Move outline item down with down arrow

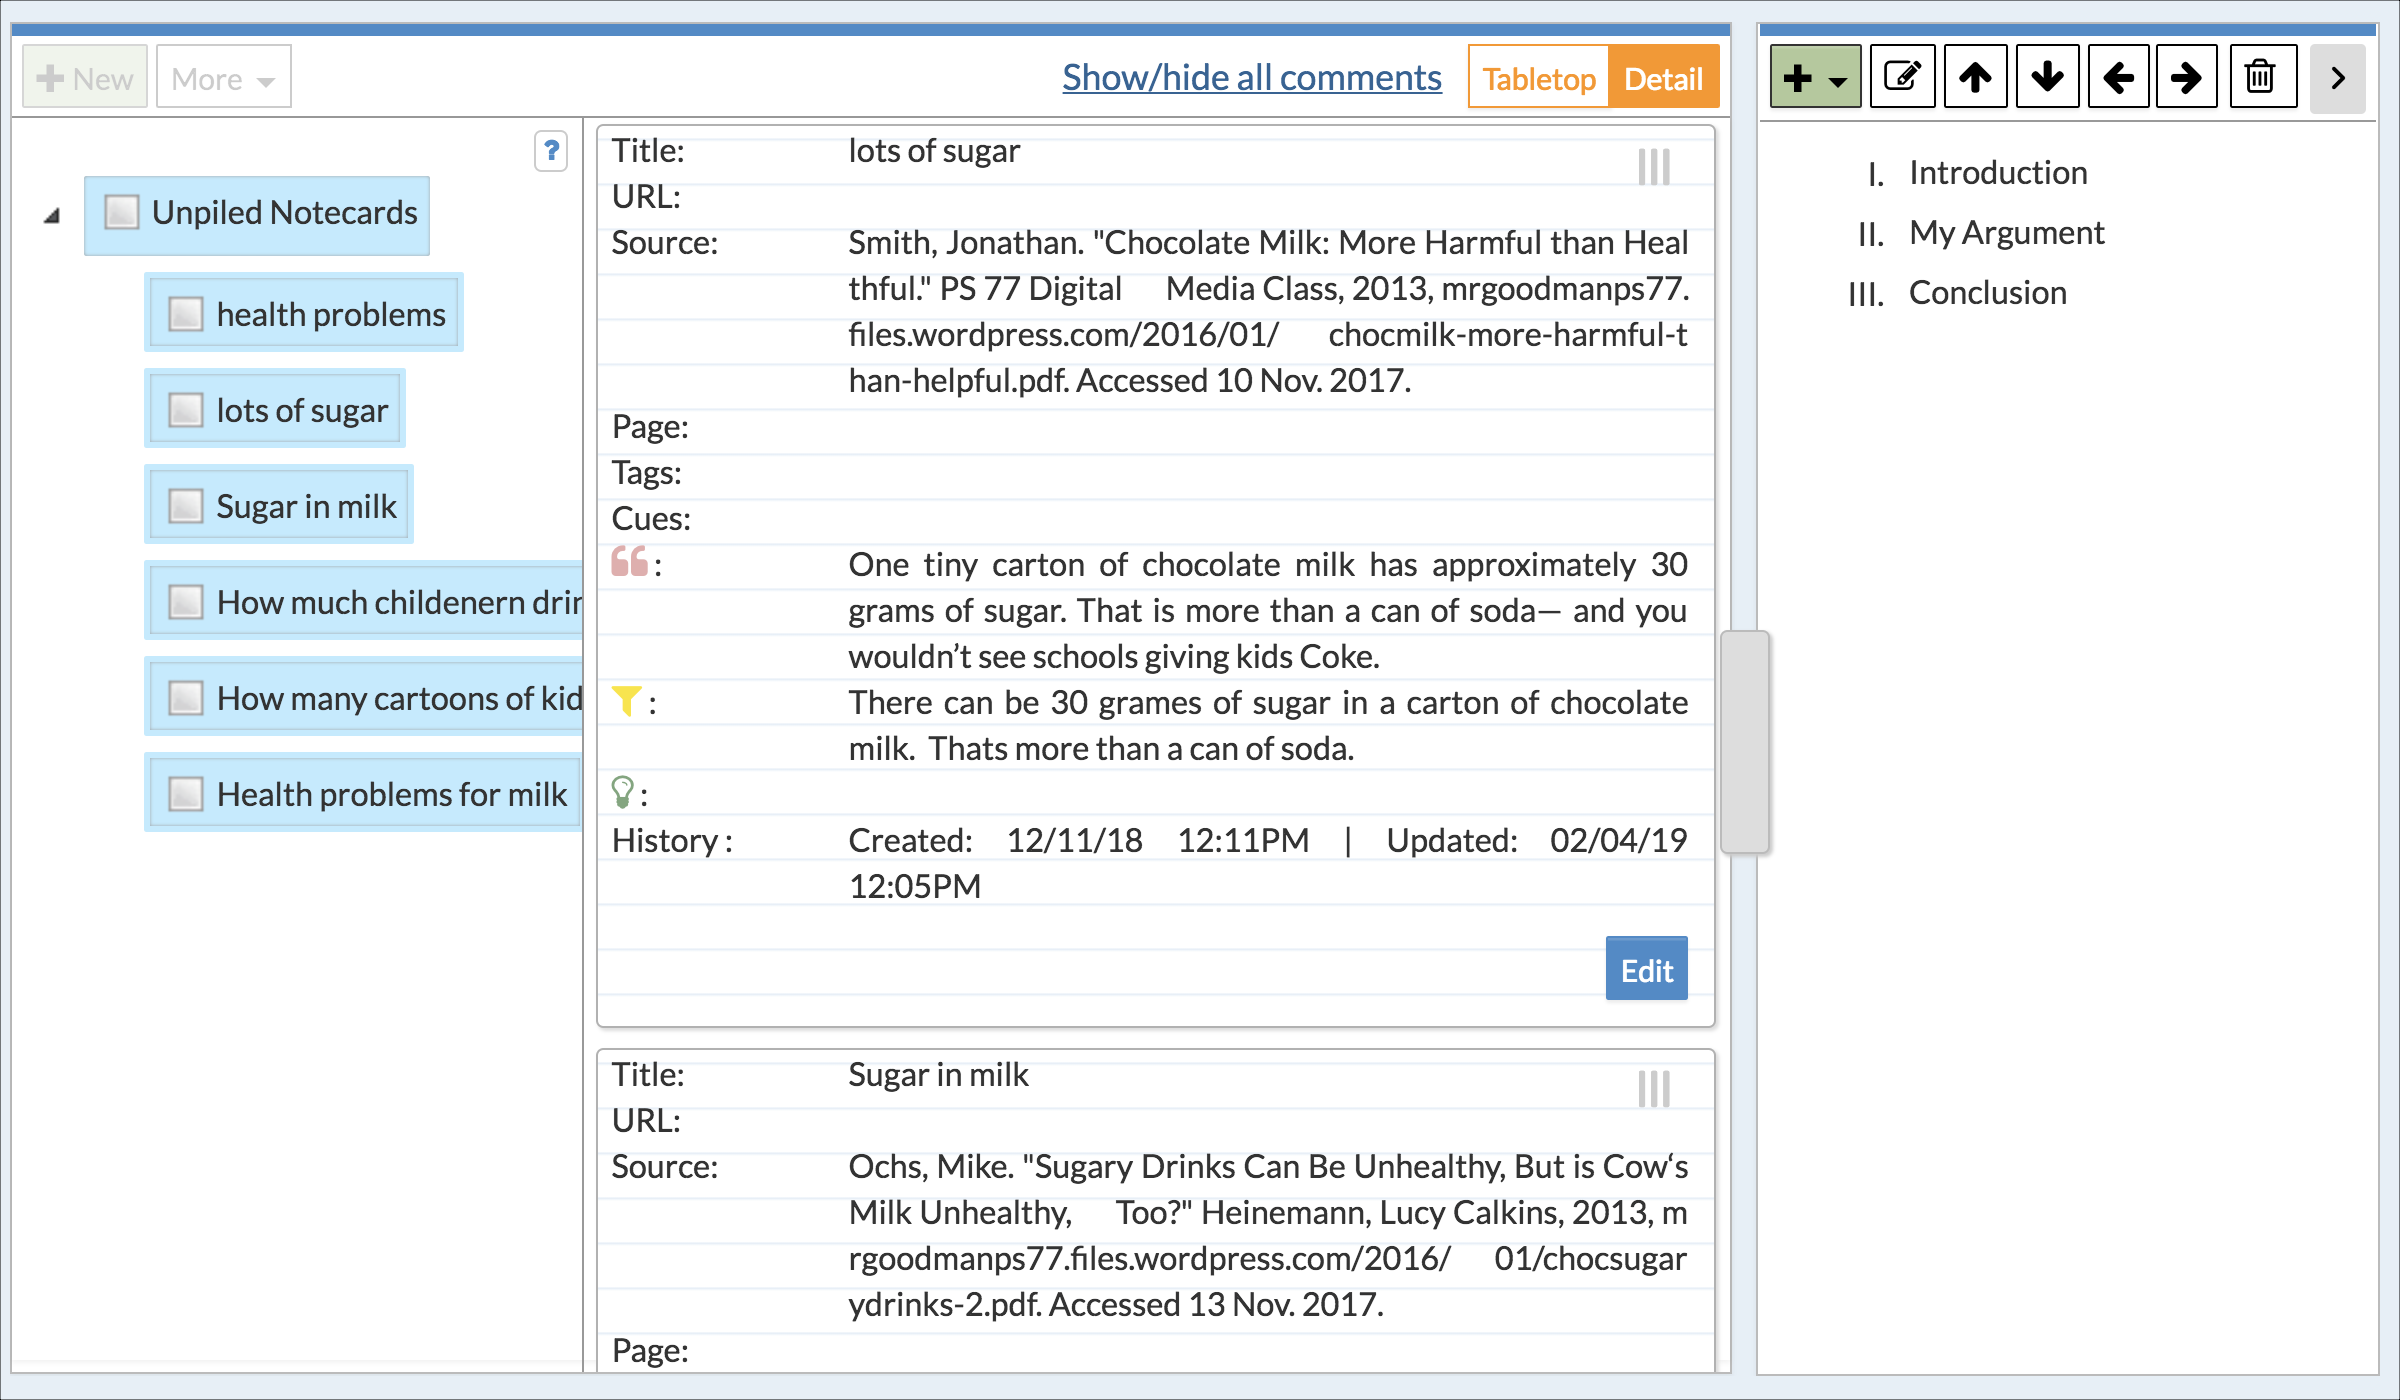click(x=2047, y=77)
